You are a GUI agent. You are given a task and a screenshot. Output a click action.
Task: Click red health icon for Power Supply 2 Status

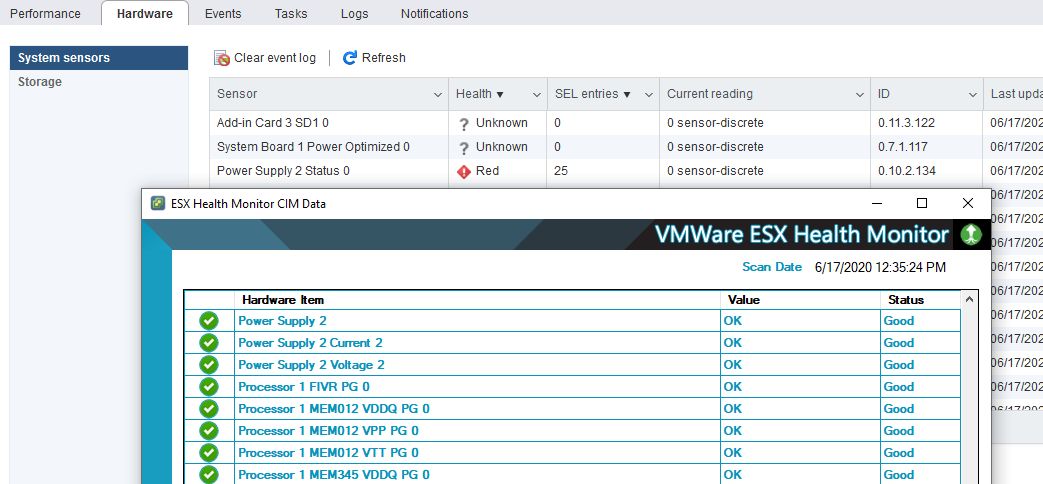pos(464,172)
